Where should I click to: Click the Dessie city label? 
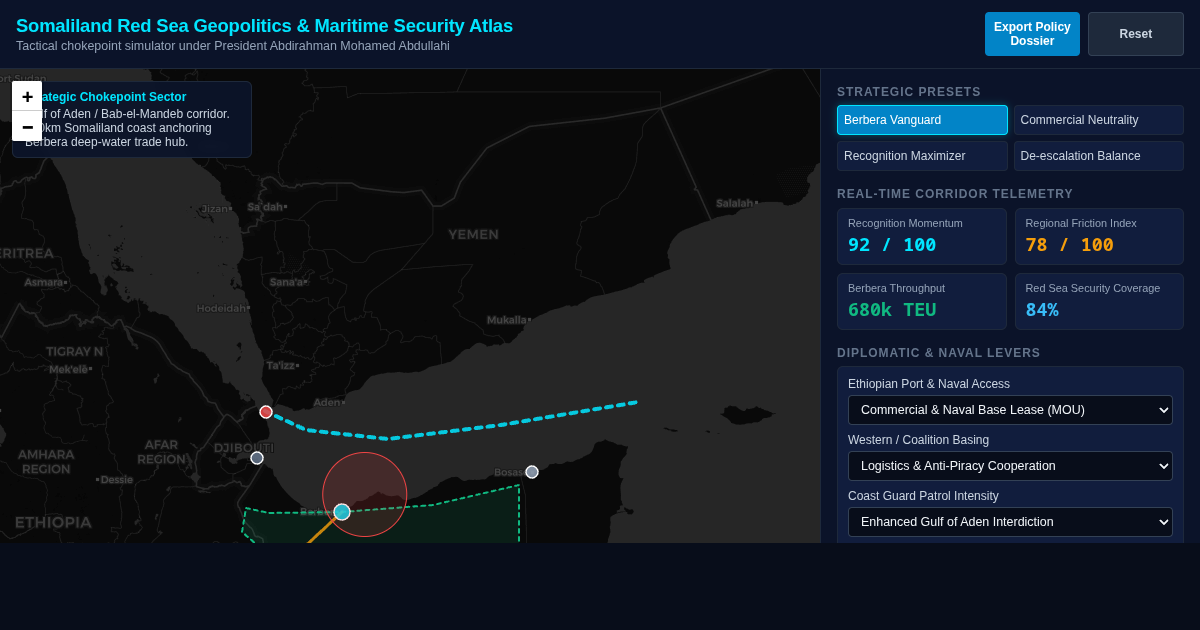click(x=114, y=479)
